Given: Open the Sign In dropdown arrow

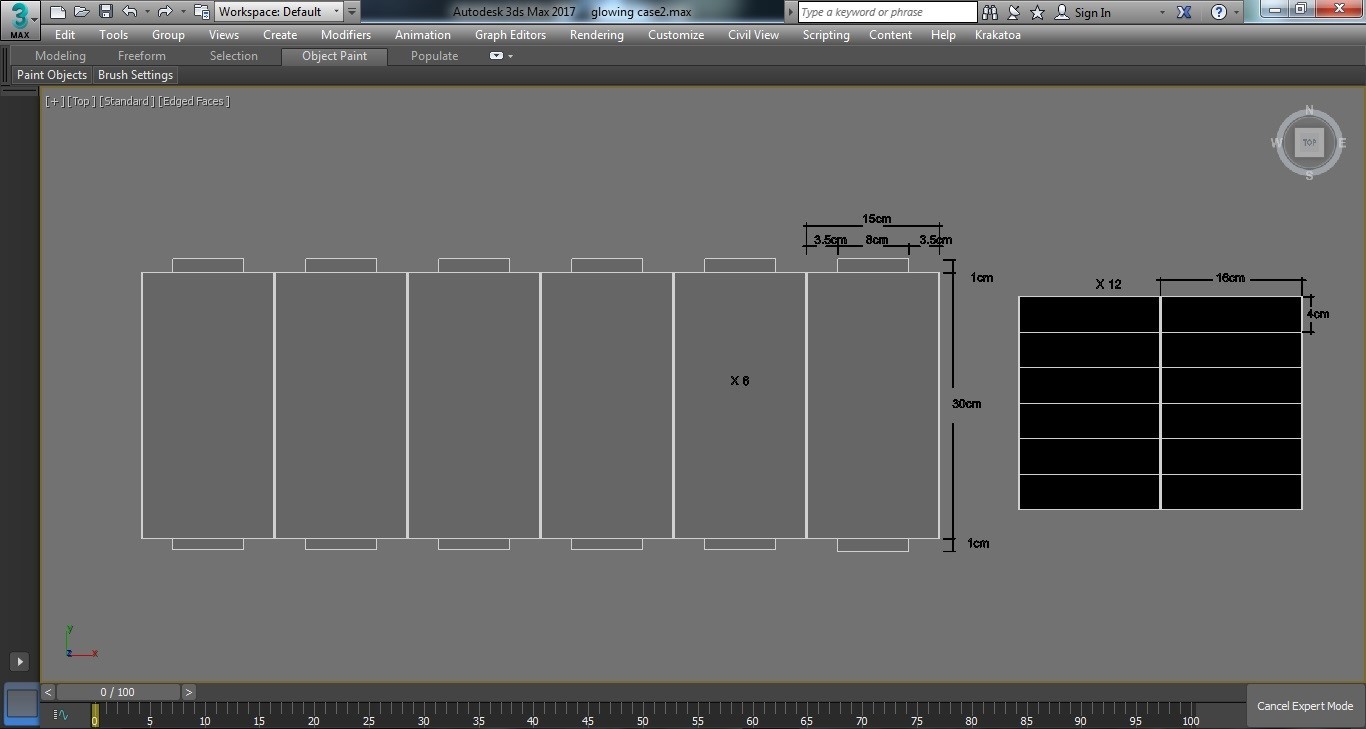Looking at the screenshot, I should pos(1162,13).
